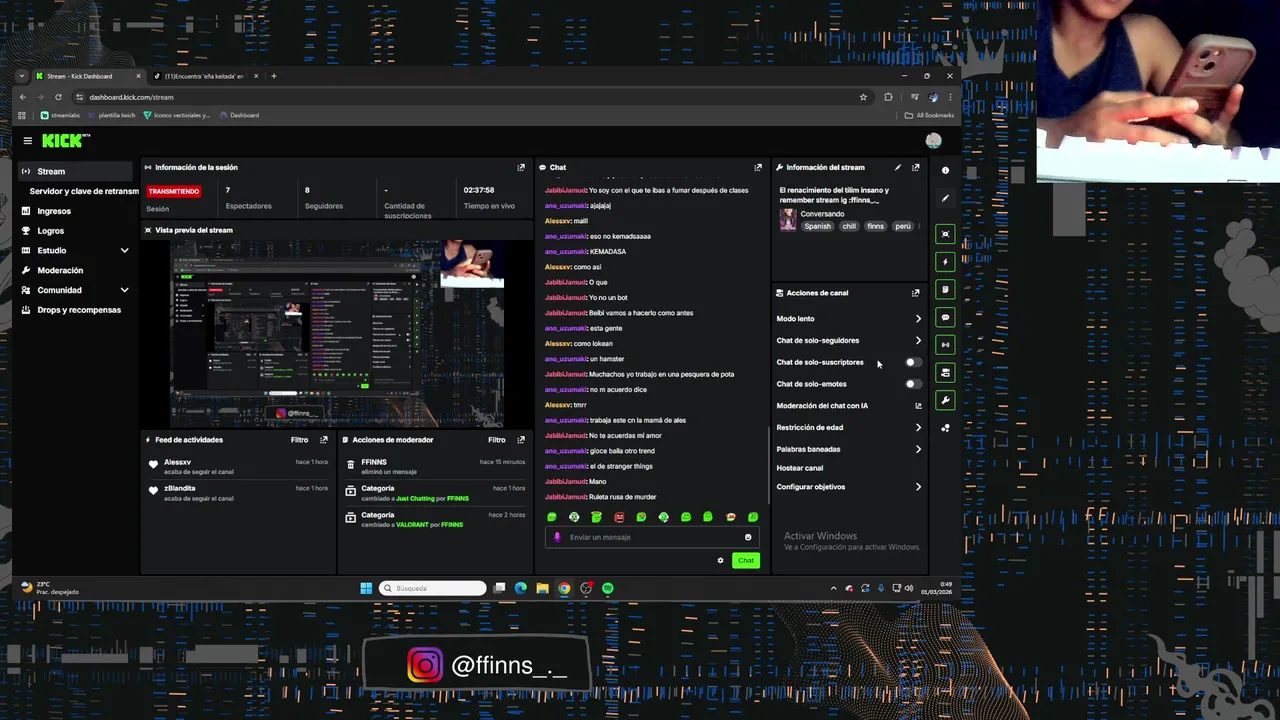
Task: Toggle the lightning bolt widget icon in sidebar
Action: 945,262
